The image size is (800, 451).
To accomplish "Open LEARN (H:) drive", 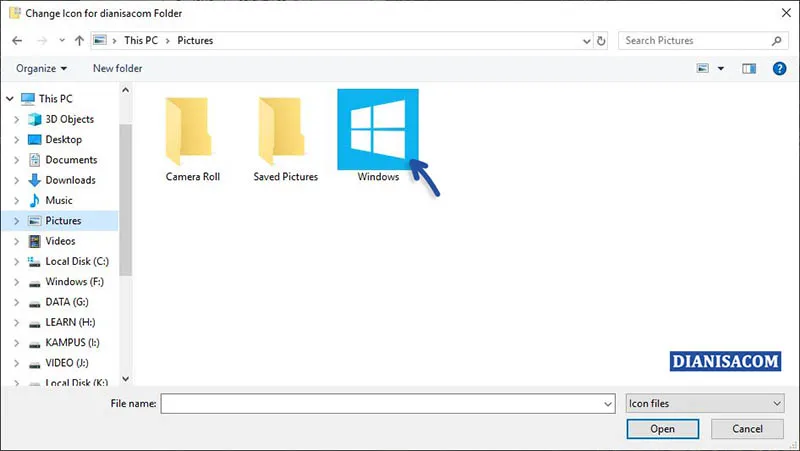I will click(70, 322).
